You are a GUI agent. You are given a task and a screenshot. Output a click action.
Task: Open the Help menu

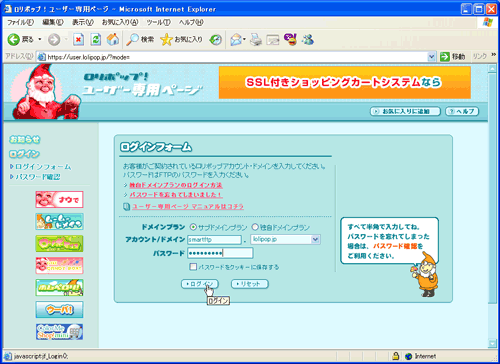tap(191, 22)
